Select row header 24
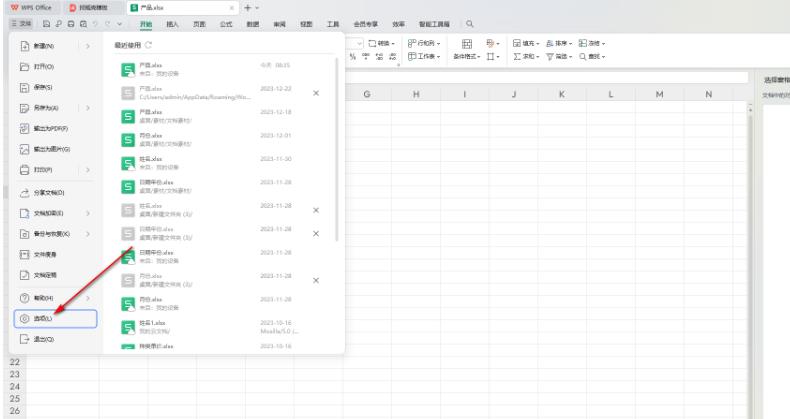Viewport: 790px width, 419px height. pyautogui.click(x=15, y=386)
